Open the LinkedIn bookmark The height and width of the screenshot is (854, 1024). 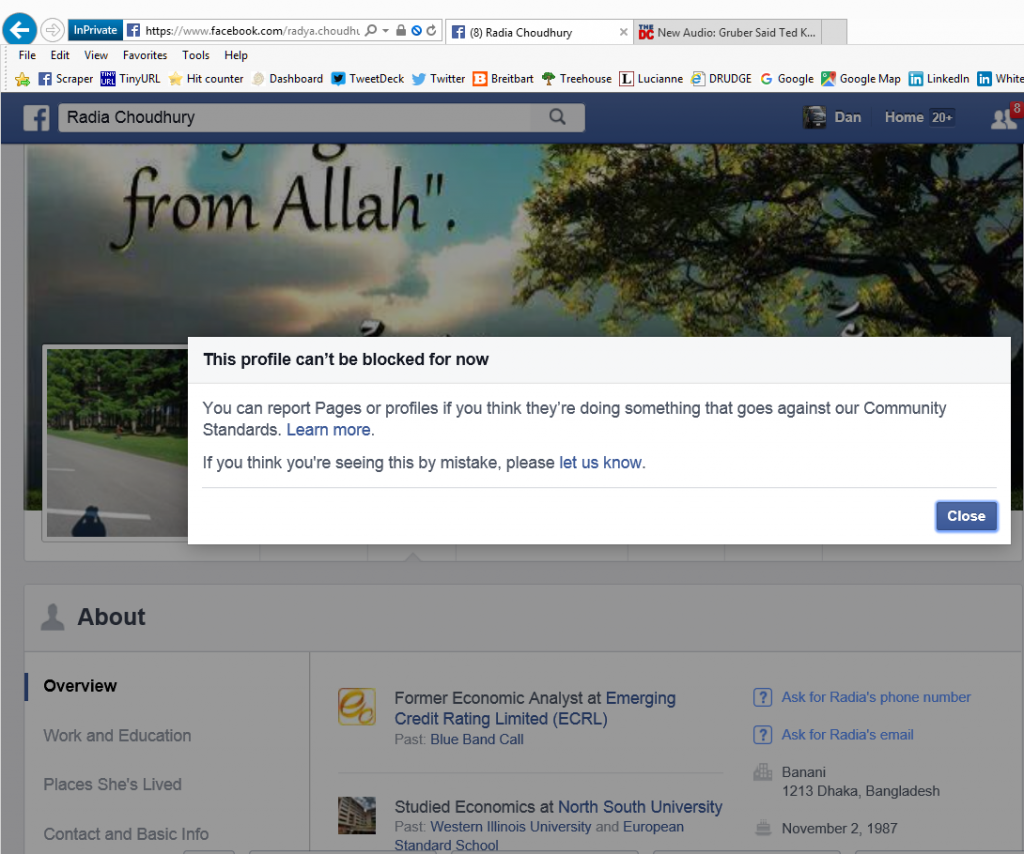[x=939, y=79]
